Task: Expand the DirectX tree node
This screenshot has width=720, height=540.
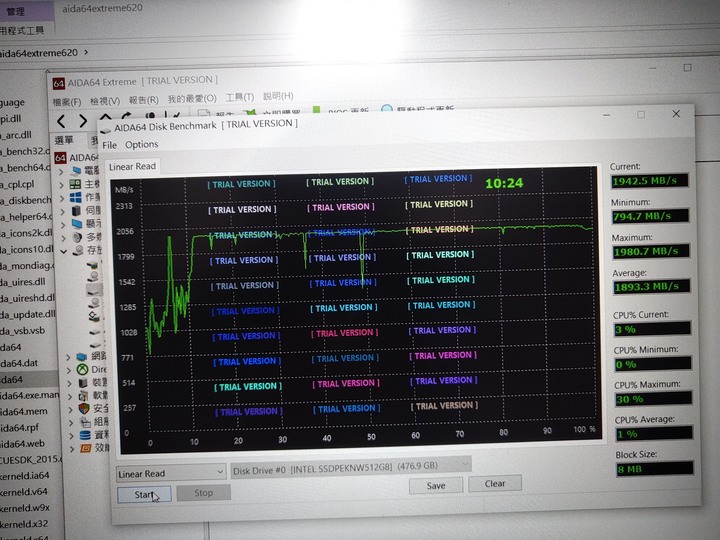Action: (x=69, y=370)
